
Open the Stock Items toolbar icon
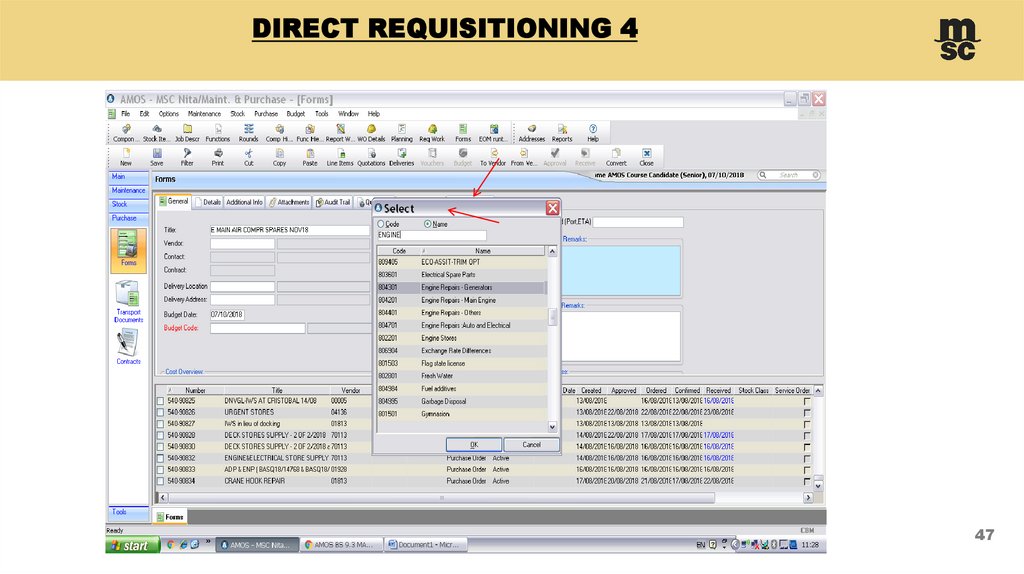(x=155, y=133)
